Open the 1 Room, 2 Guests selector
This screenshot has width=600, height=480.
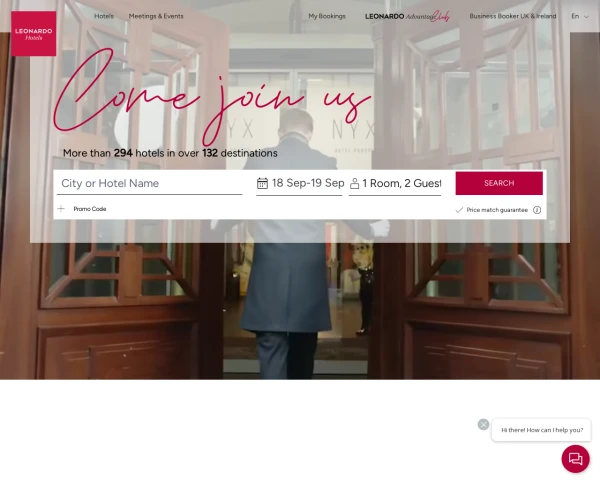(x=395, y=183)
